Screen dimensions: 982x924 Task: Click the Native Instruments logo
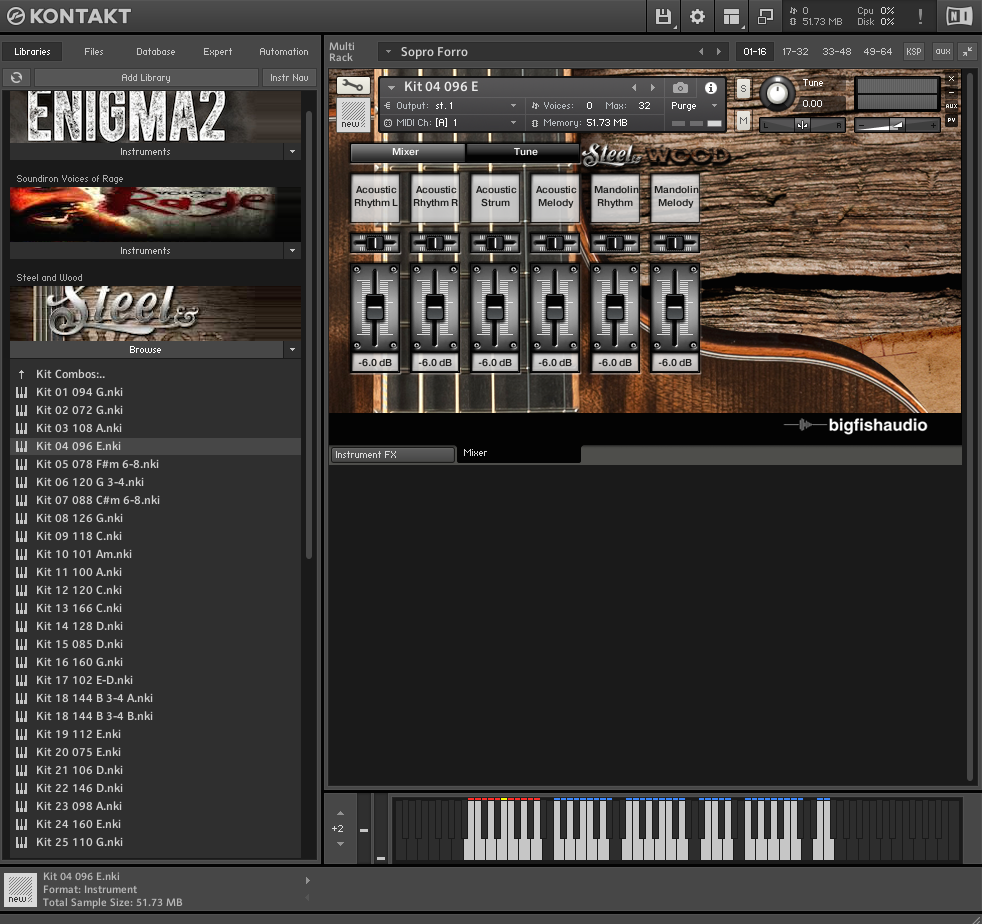pos(958,16)
